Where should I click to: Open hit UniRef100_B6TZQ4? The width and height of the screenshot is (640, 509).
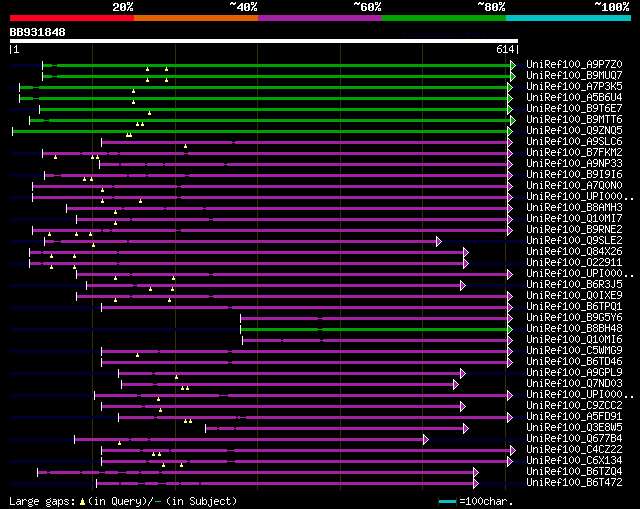click(x=574, y=472)
